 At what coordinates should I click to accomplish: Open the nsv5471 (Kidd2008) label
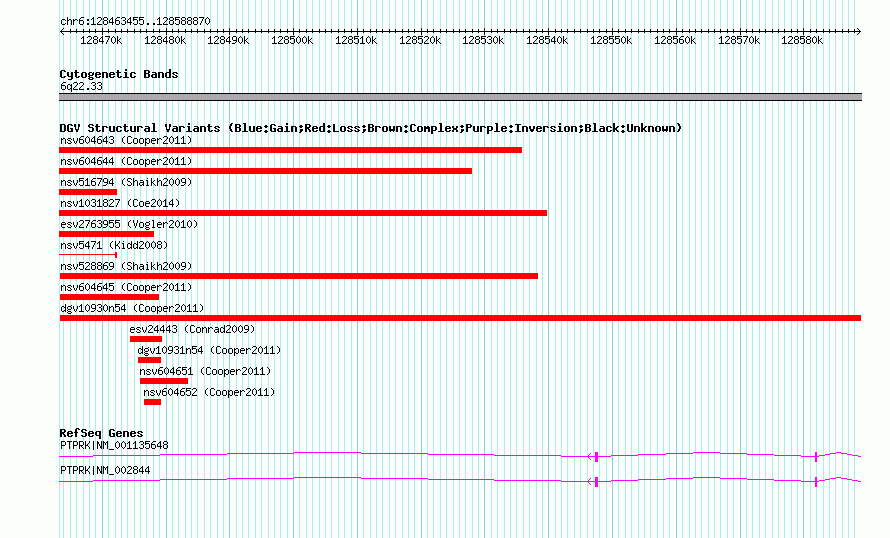(x=114, y=245)
